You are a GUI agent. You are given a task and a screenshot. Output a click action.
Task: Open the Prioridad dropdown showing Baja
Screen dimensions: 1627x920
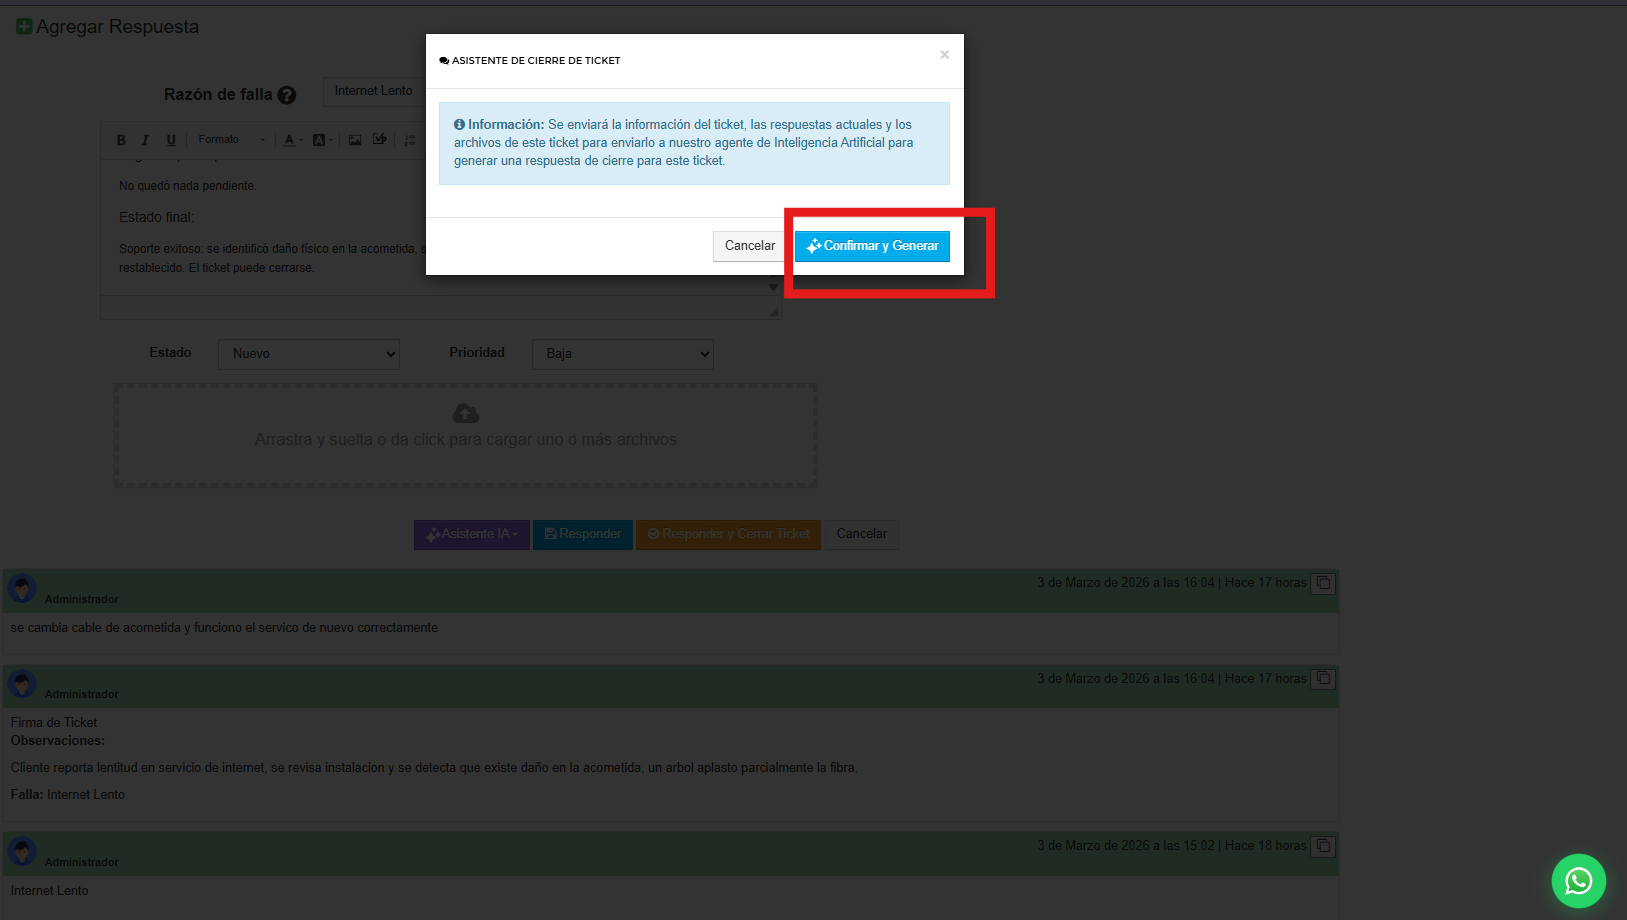(622, 354)
